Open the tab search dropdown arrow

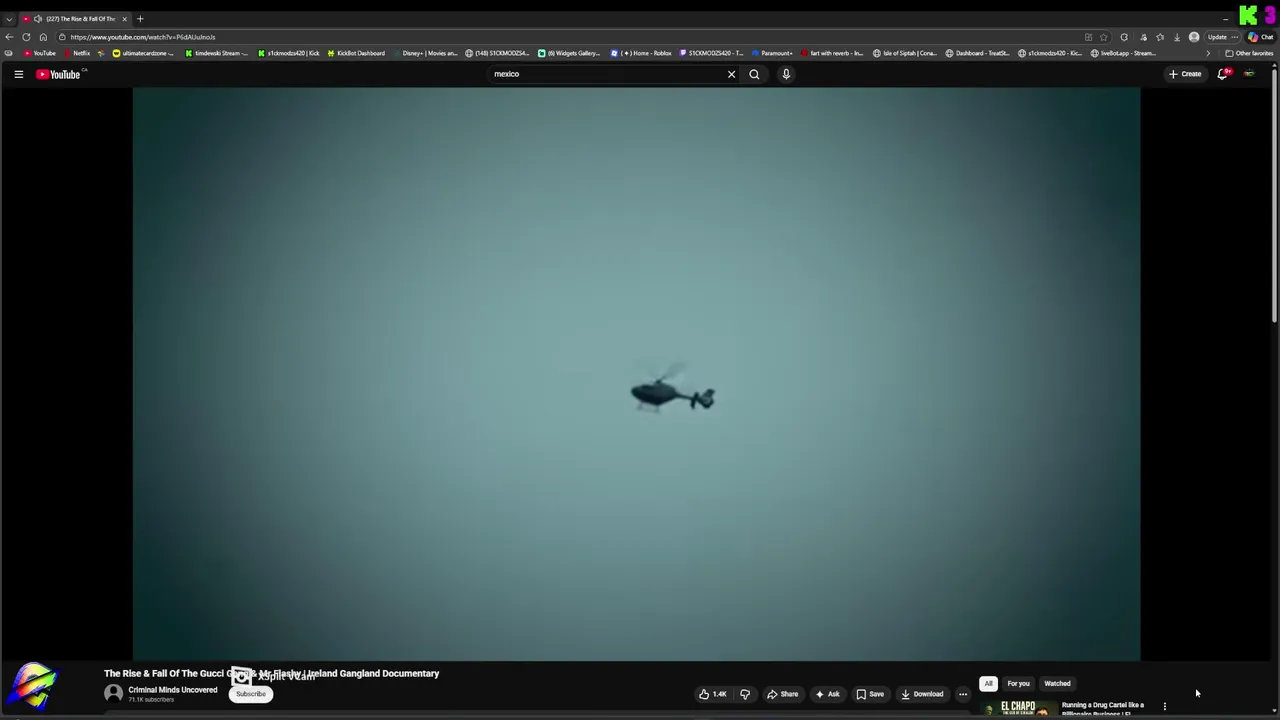(x=9, y=19)
